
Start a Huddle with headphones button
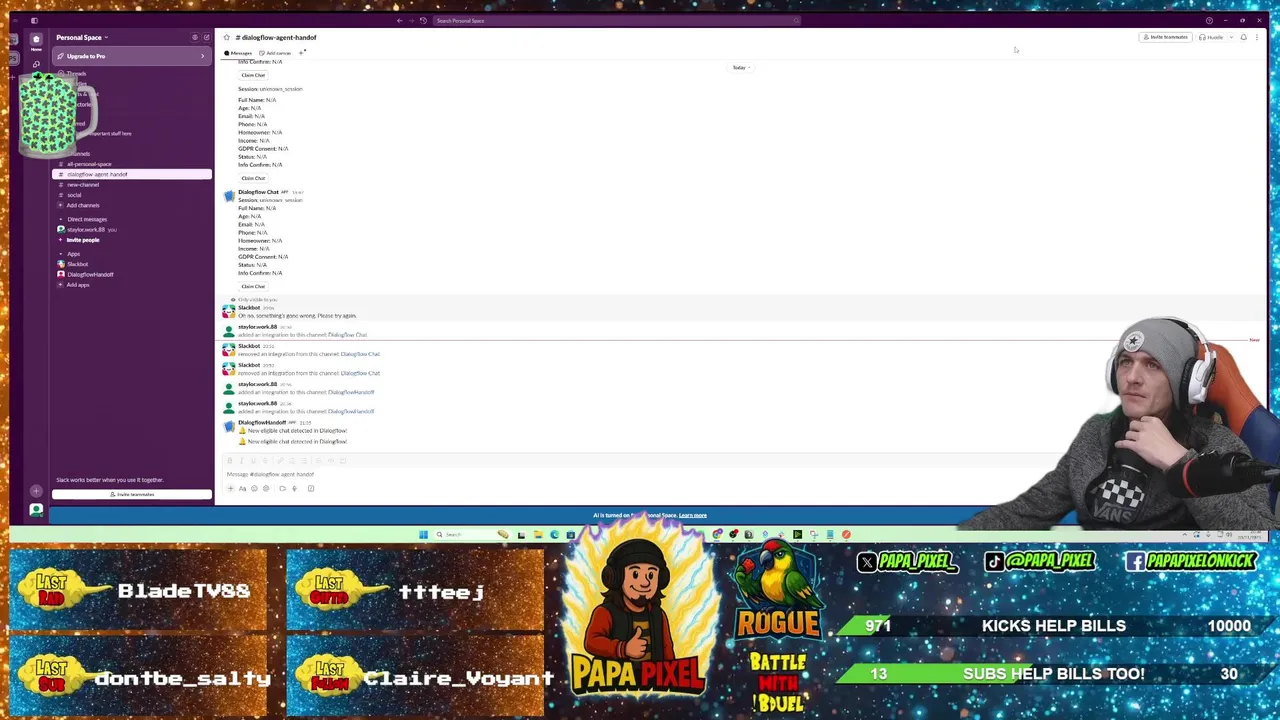pos(1211,37)
